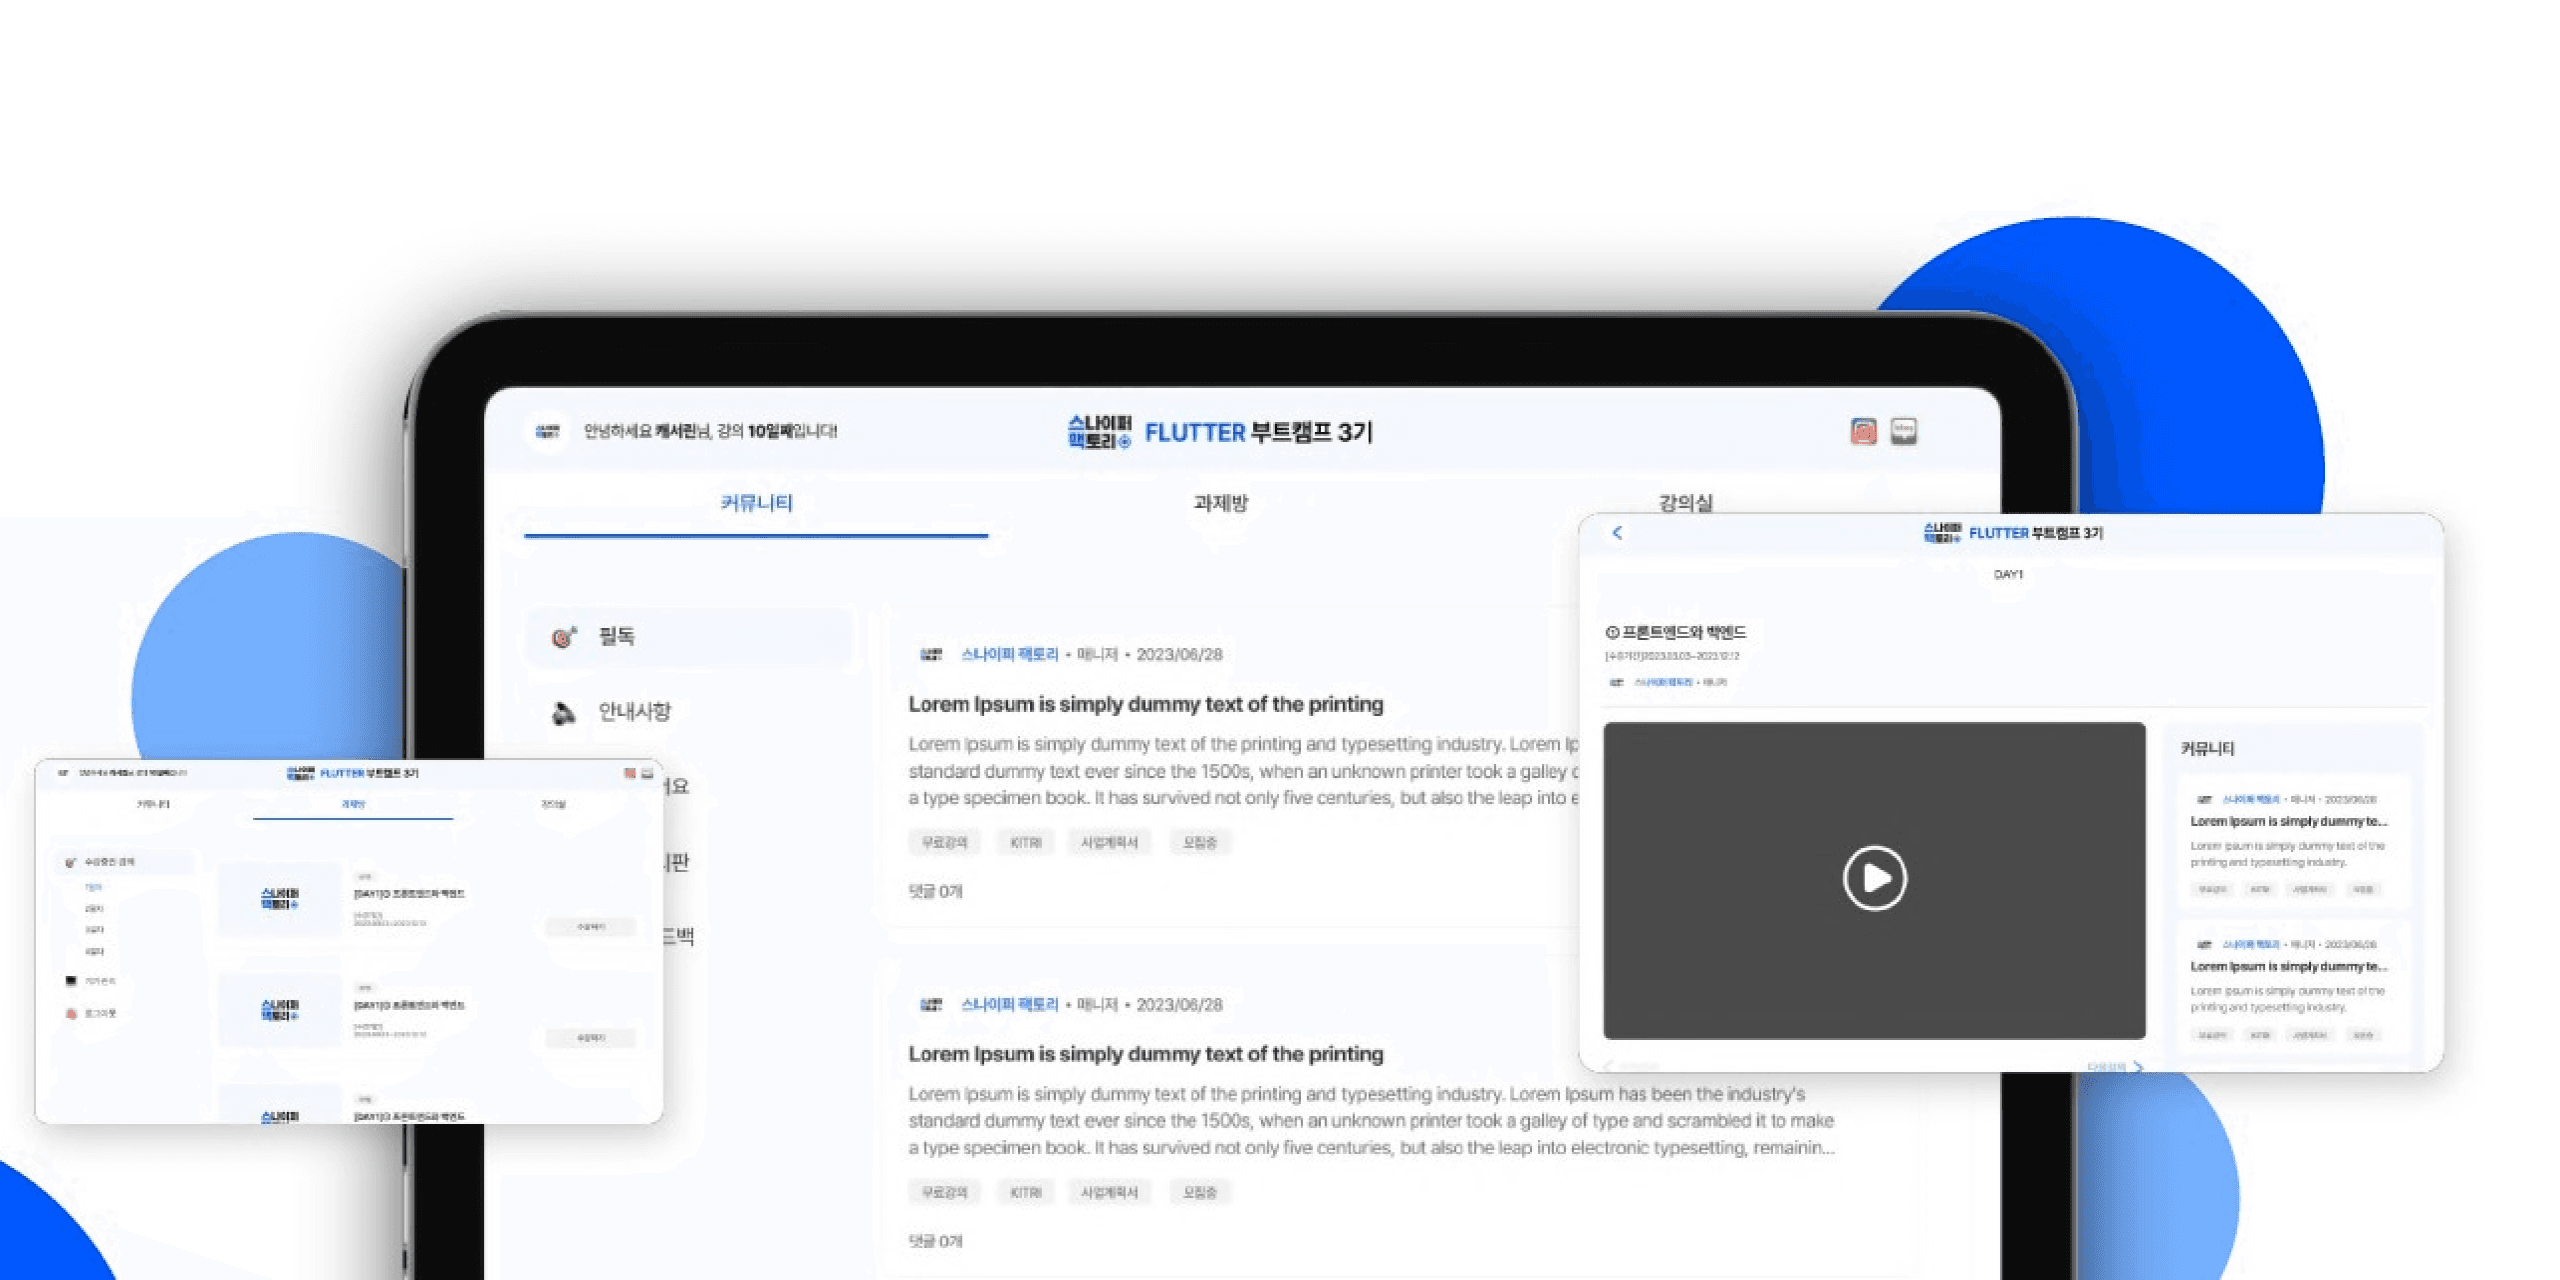
Task: Select the active middle tab in the assignment window
Action: tap(353, 804)
